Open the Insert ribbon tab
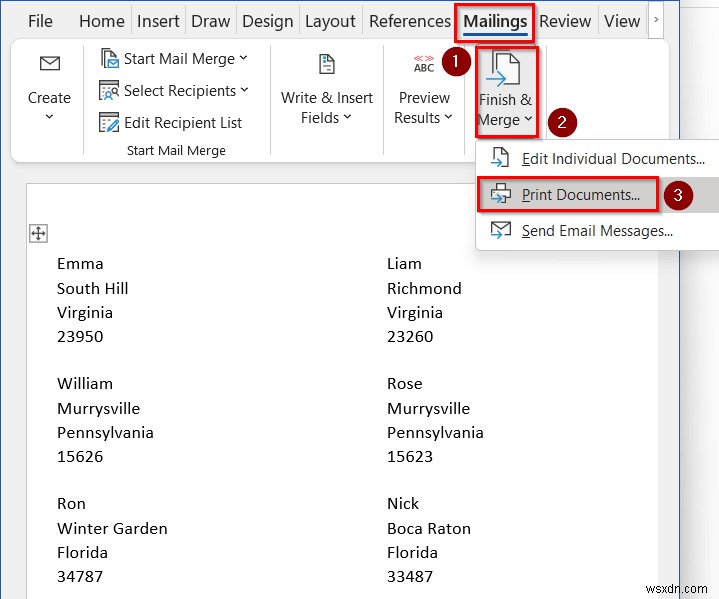719x599 pixels. 158,21
